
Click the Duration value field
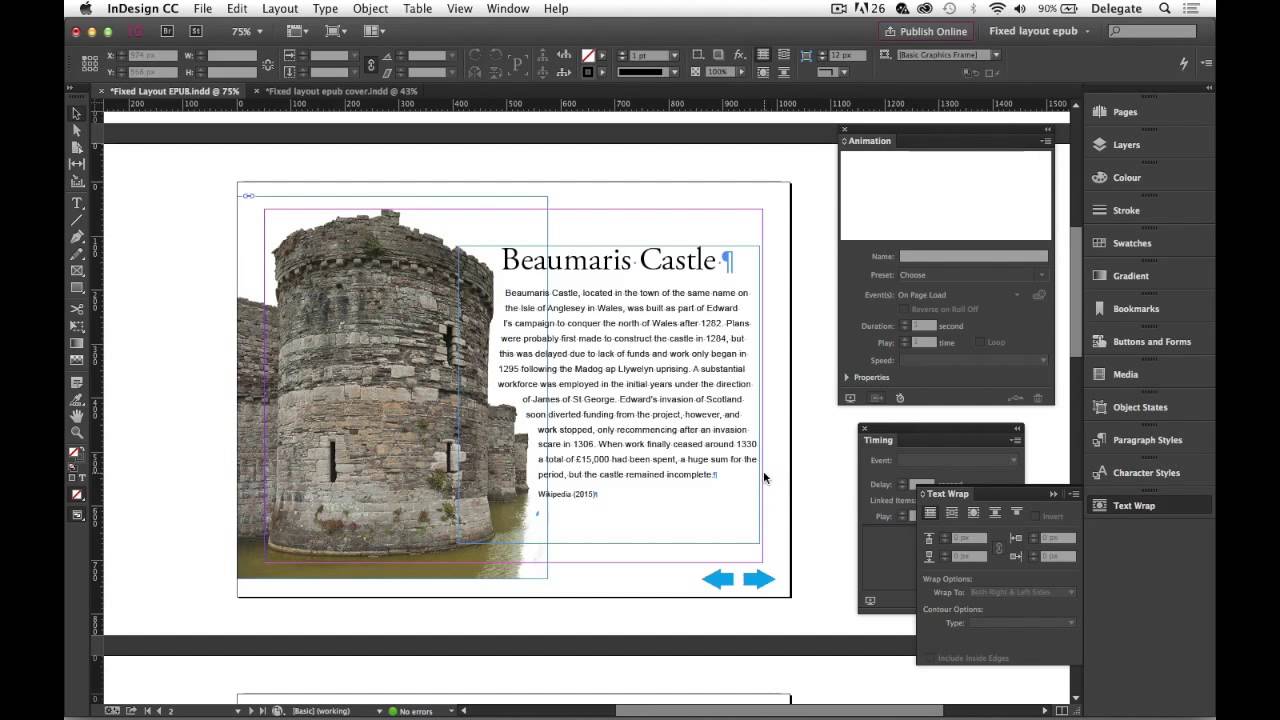point(924,326)
